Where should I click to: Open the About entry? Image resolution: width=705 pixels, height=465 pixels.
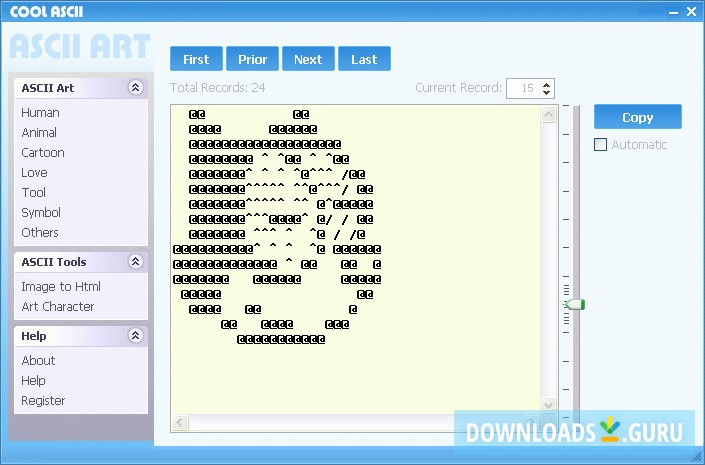(38, 361)
